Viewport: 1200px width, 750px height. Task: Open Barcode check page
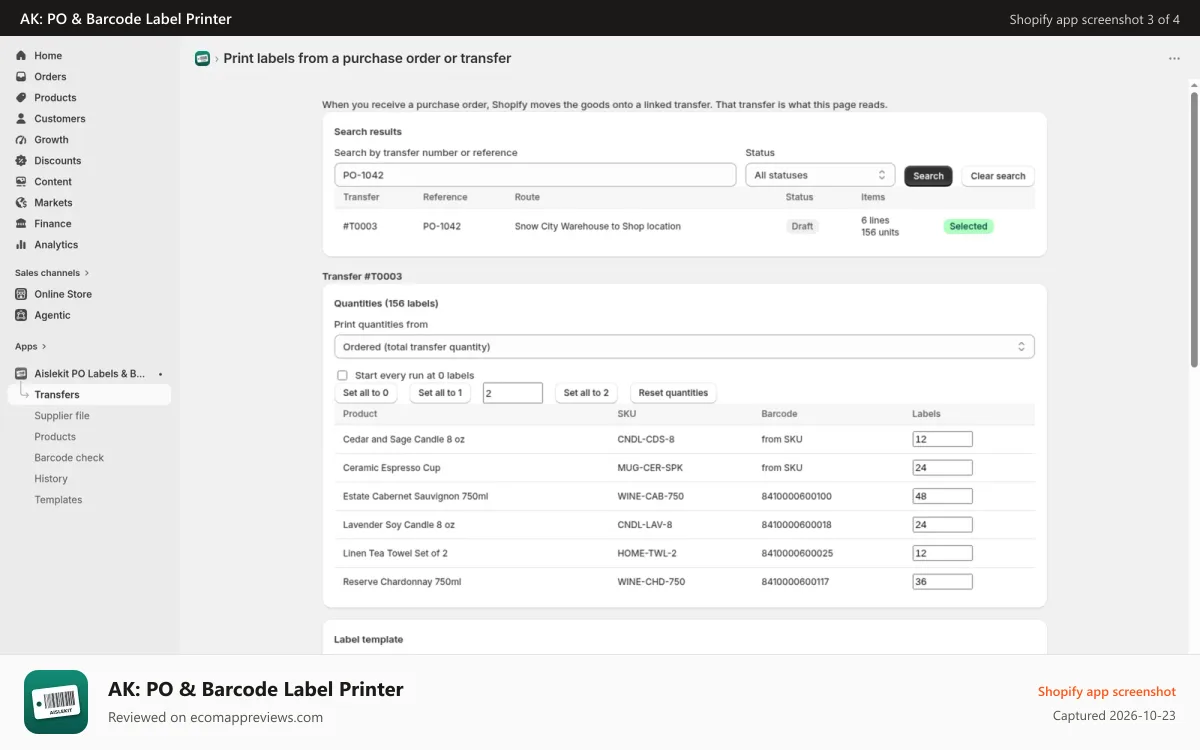(x=69, y=458)
